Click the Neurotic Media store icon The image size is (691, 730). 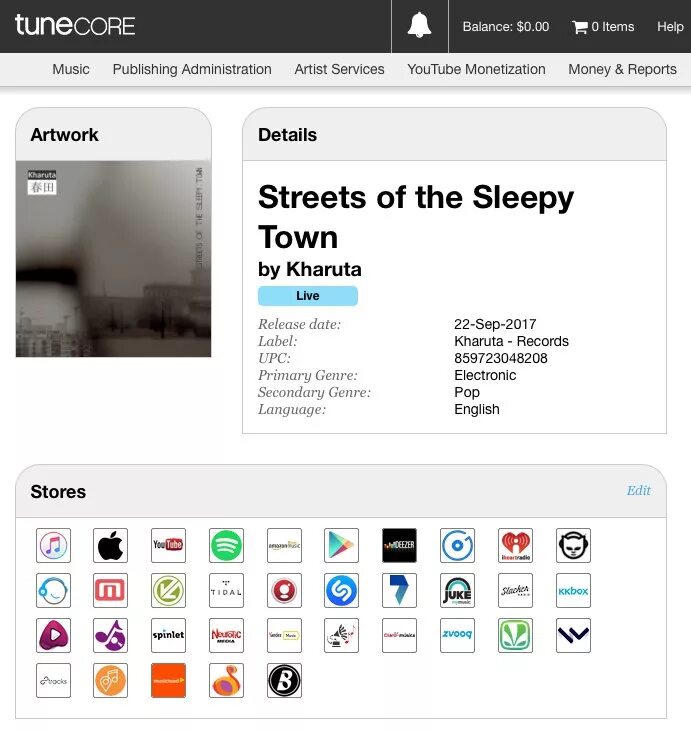point(226,635)
